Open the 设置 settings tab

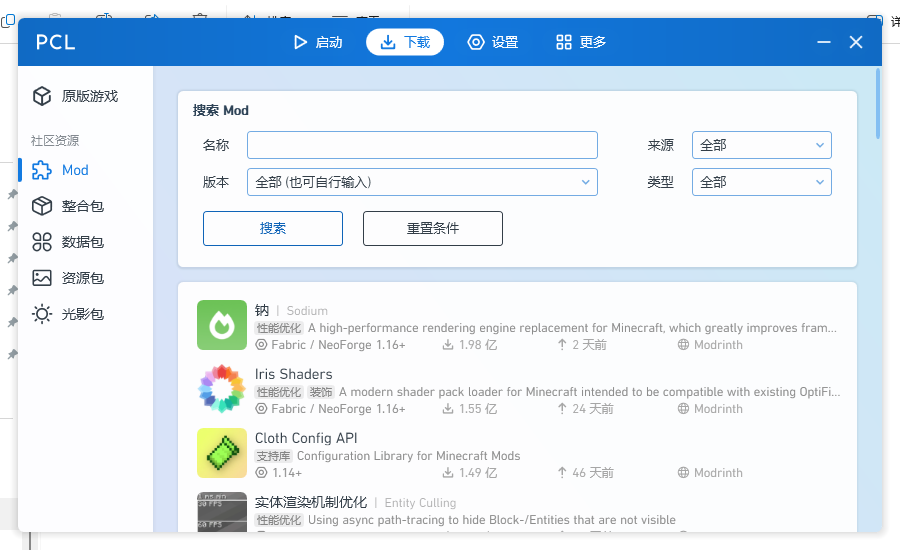[x=492, y=42]
